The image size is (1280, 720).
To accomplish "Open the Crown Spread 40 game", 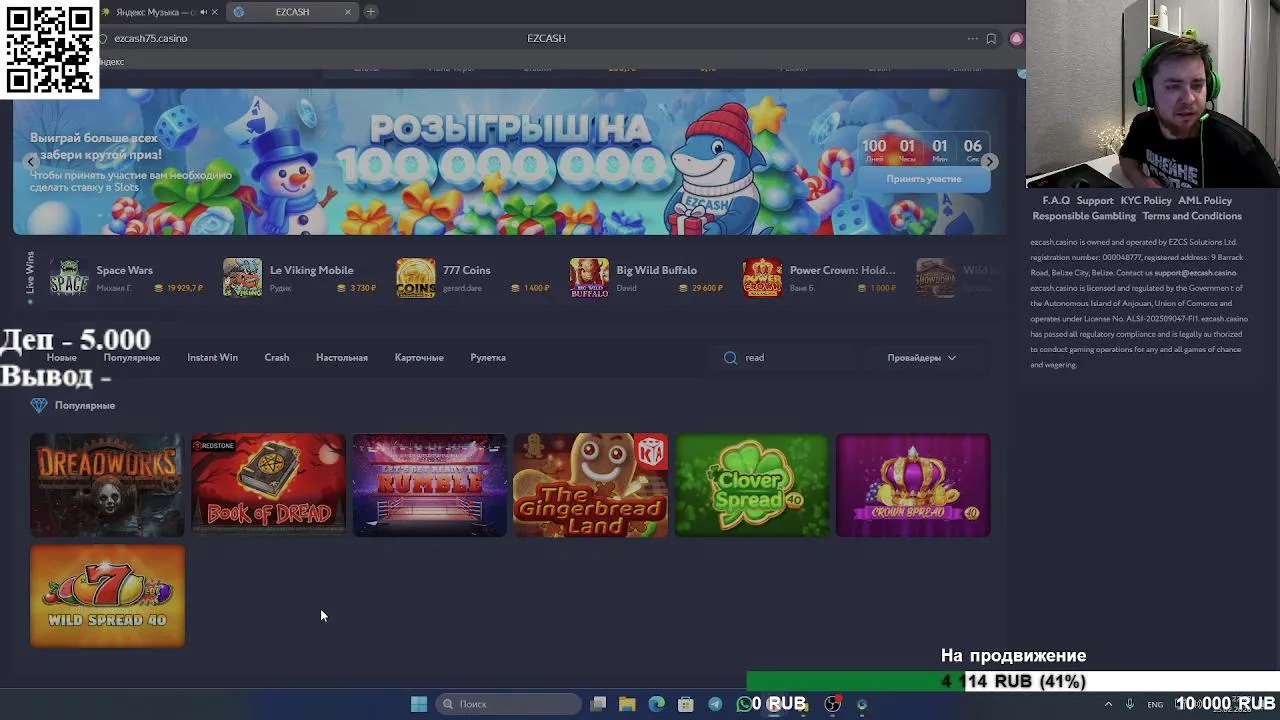I will click(913, 485).
